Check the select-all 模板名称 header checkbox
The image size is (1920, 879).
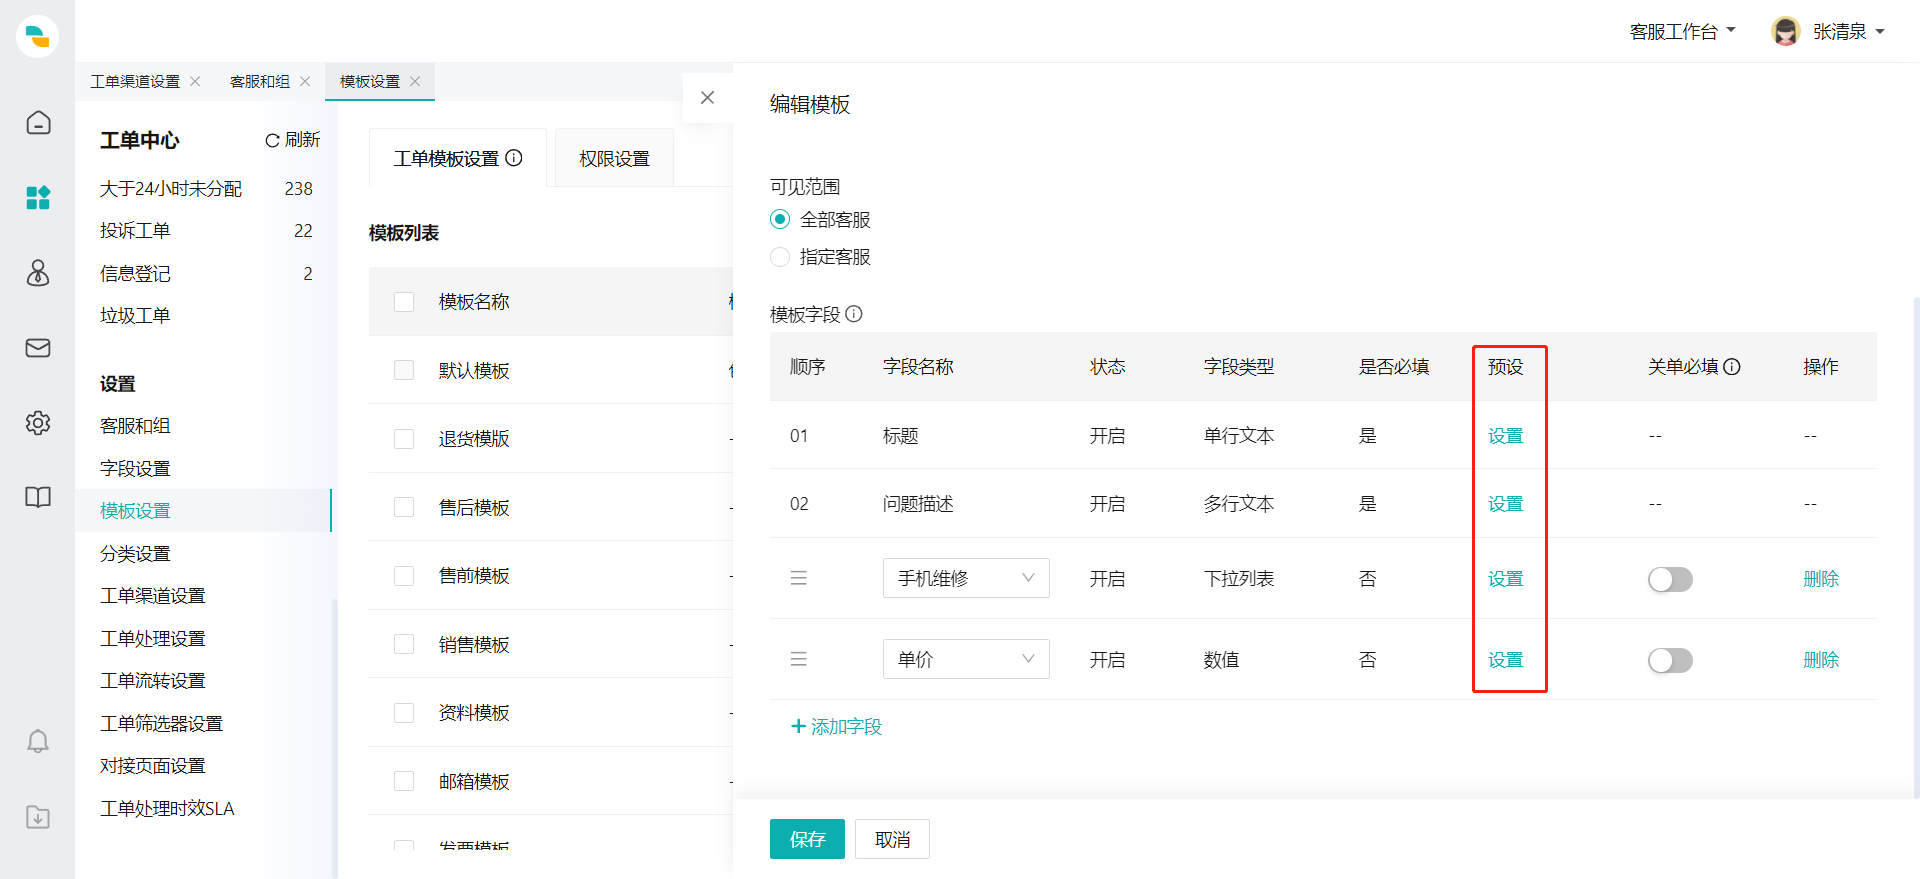404,302
